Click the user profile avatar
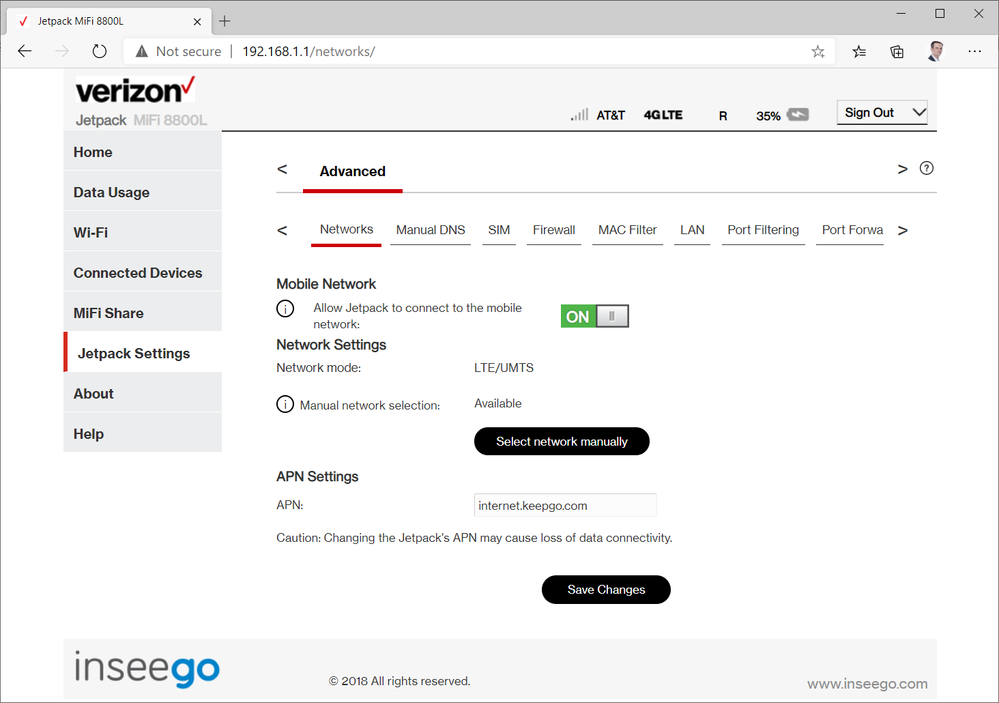 coord(936,51)
